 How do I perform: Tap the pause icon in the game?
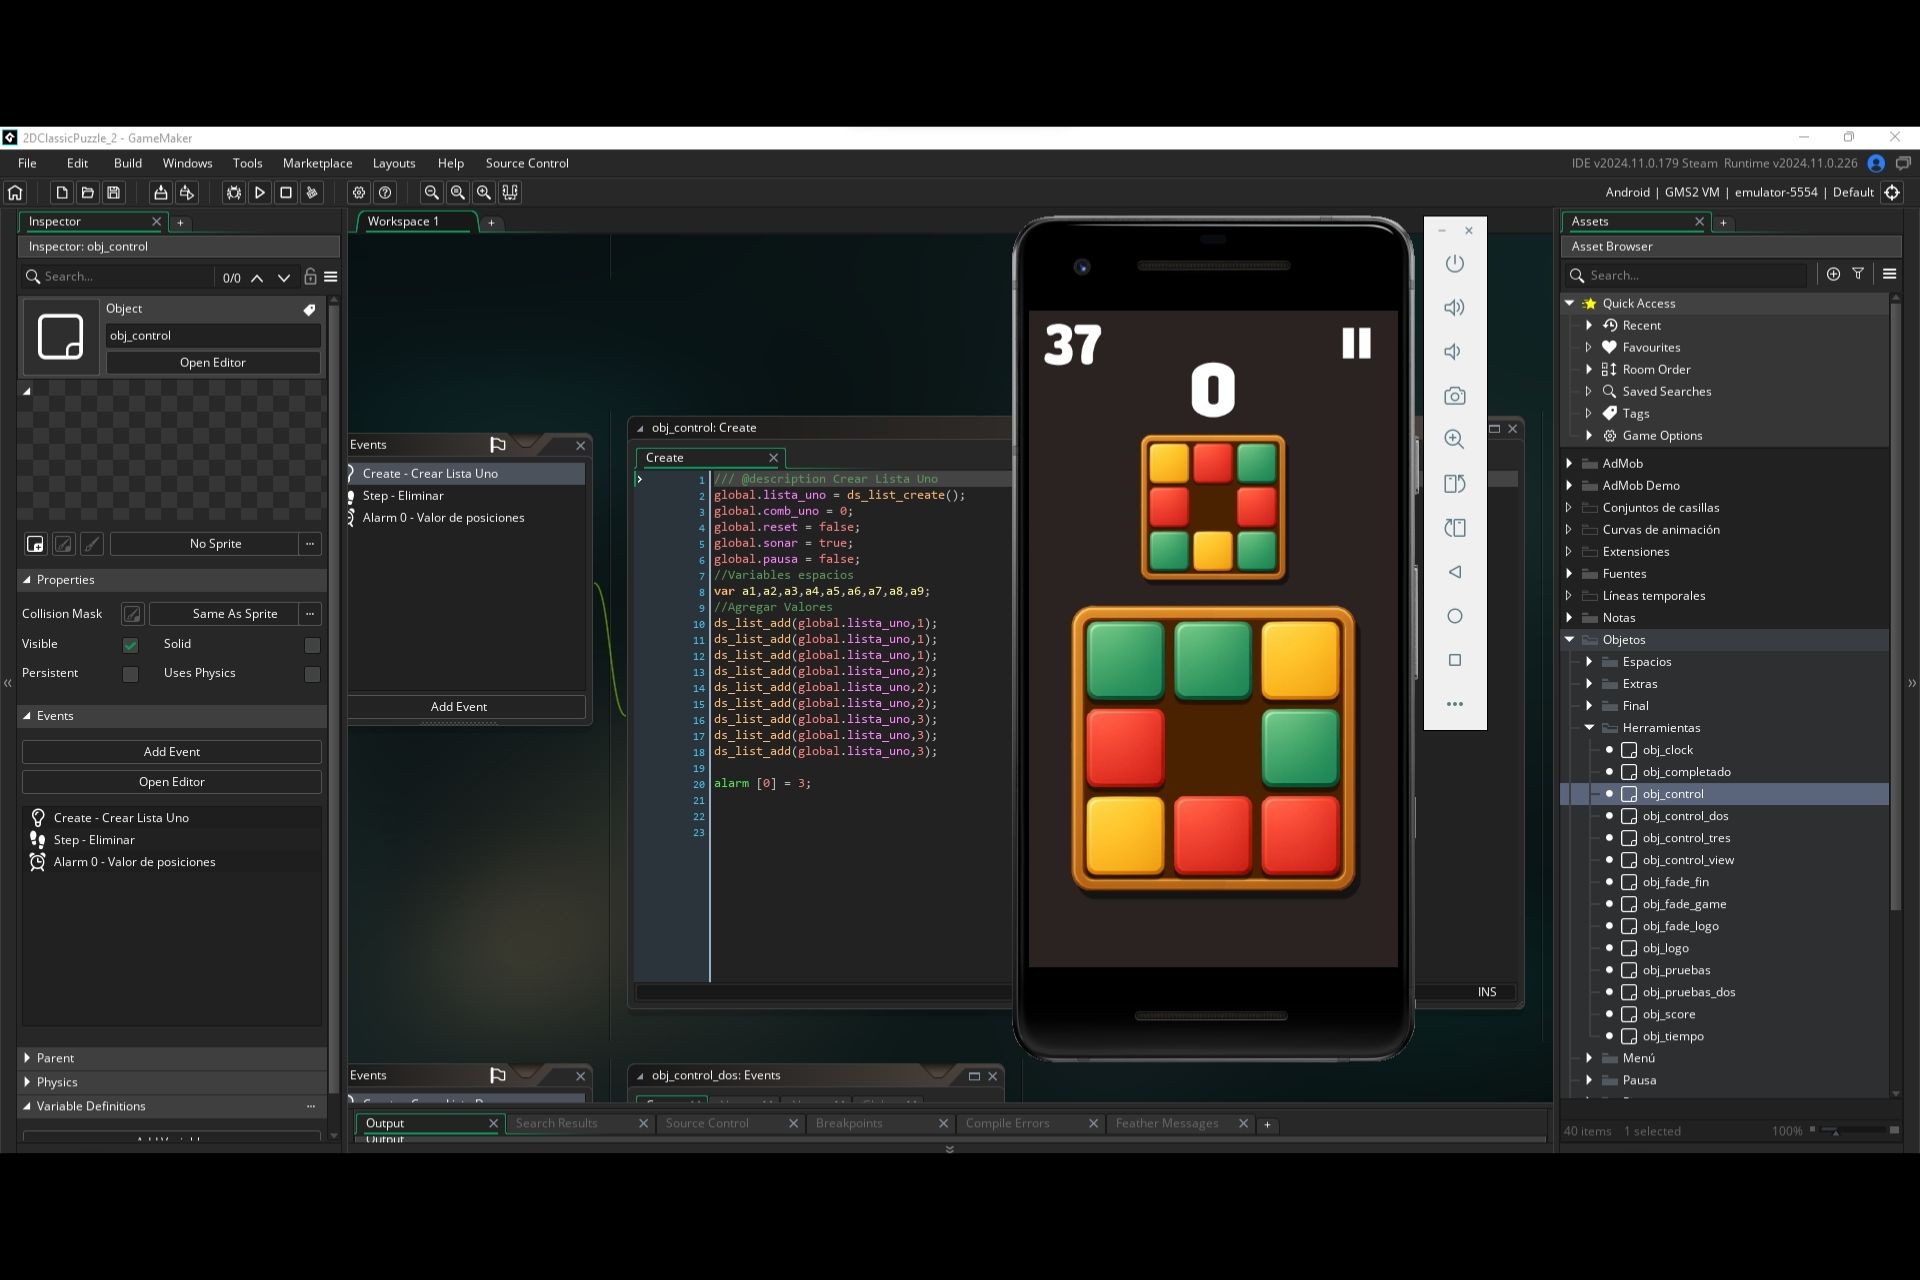[1356, 343]
